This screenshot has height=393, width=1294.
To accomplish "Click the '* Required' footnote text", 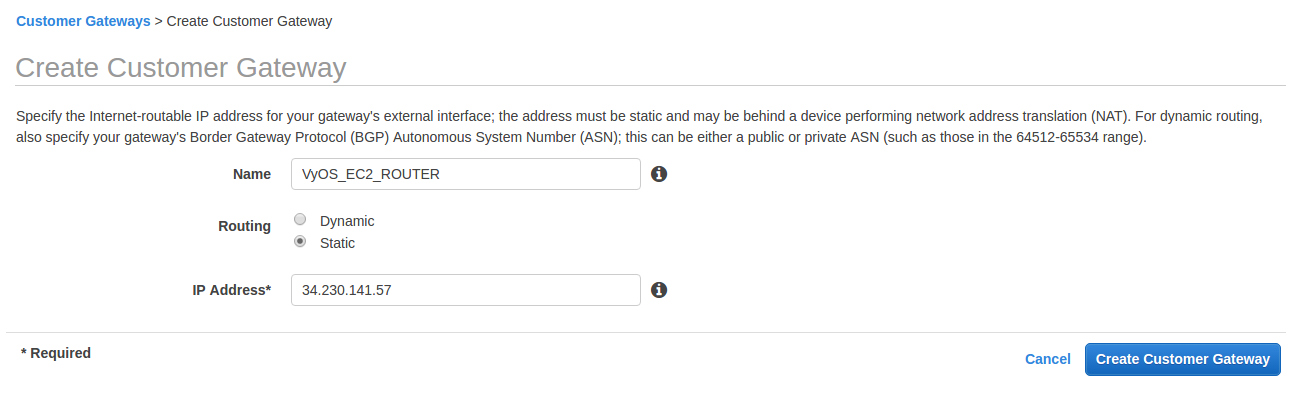I will coord(56,353).
